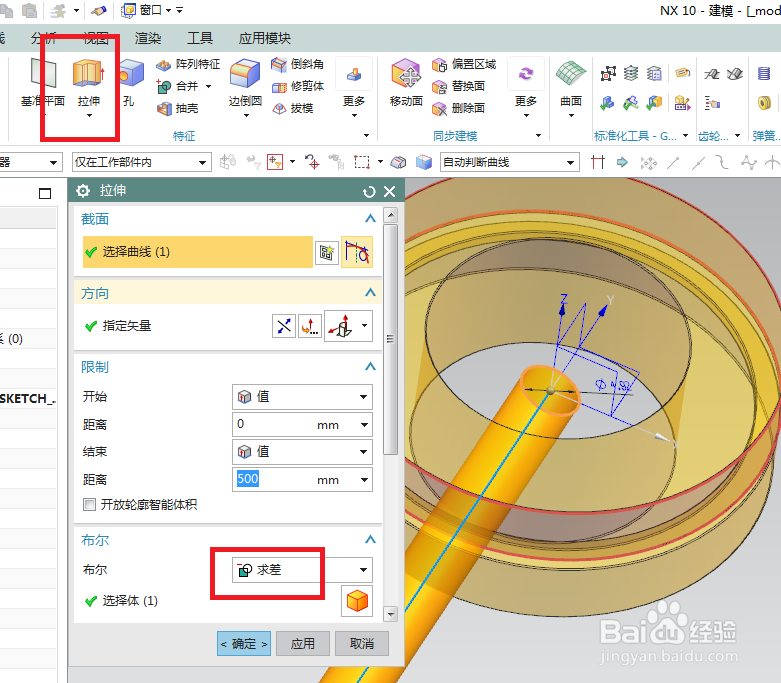The image size is (781, 683).
Task: Click the curve selection icon beside 选择曲线
Action: pyautogui.click(x=357, y=252)
